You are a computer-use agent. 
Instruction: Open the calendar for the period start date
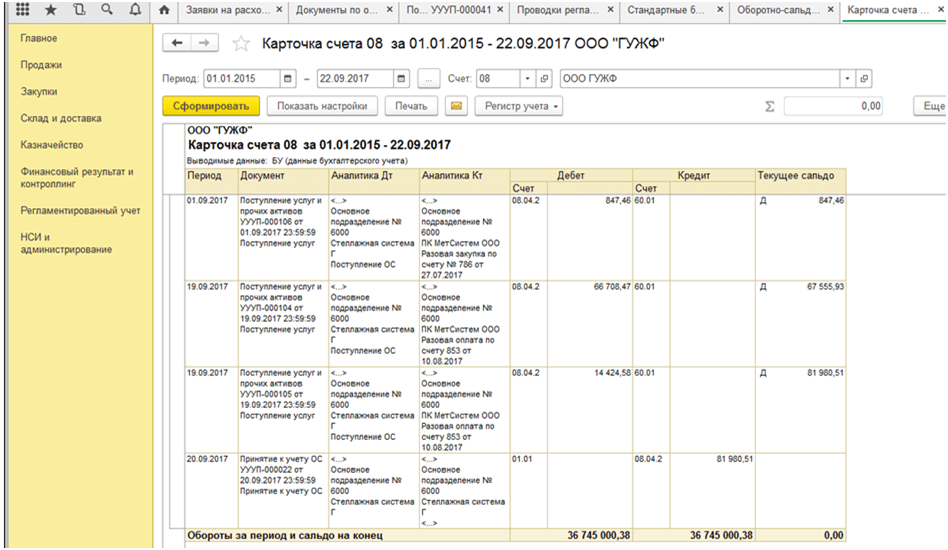pyautogui.click(x=288, y=79)
